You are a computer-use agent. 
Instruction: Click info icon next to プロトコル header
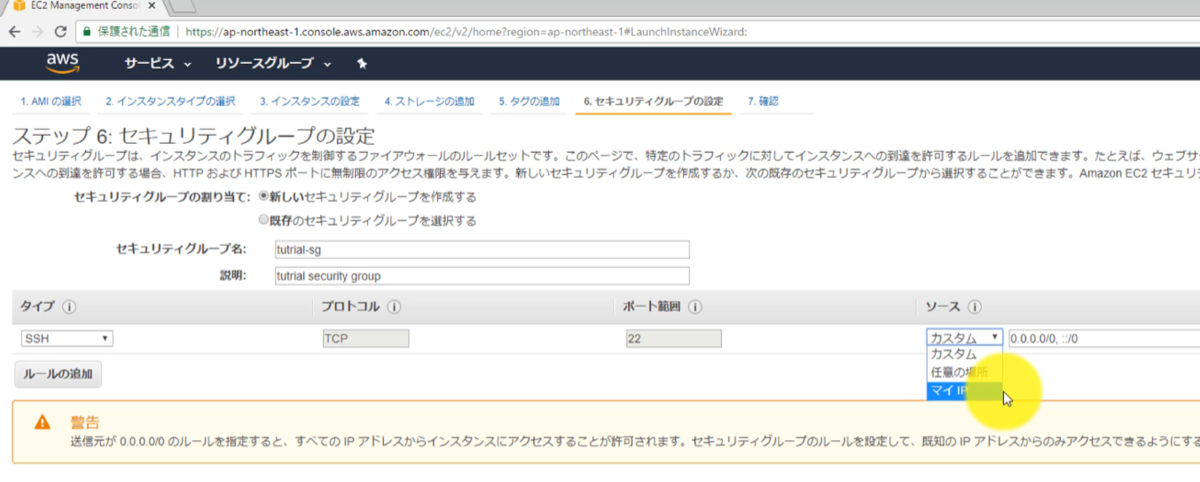click(x=395, y=307)
